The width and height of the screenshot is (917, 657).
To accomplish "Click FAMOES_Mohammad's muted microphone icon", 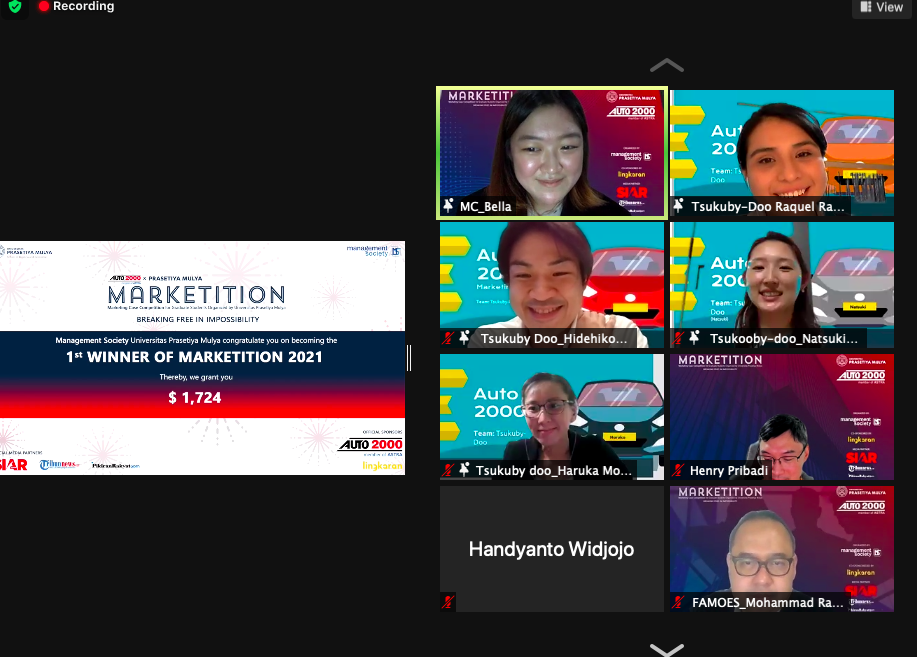I will (678, 602).
